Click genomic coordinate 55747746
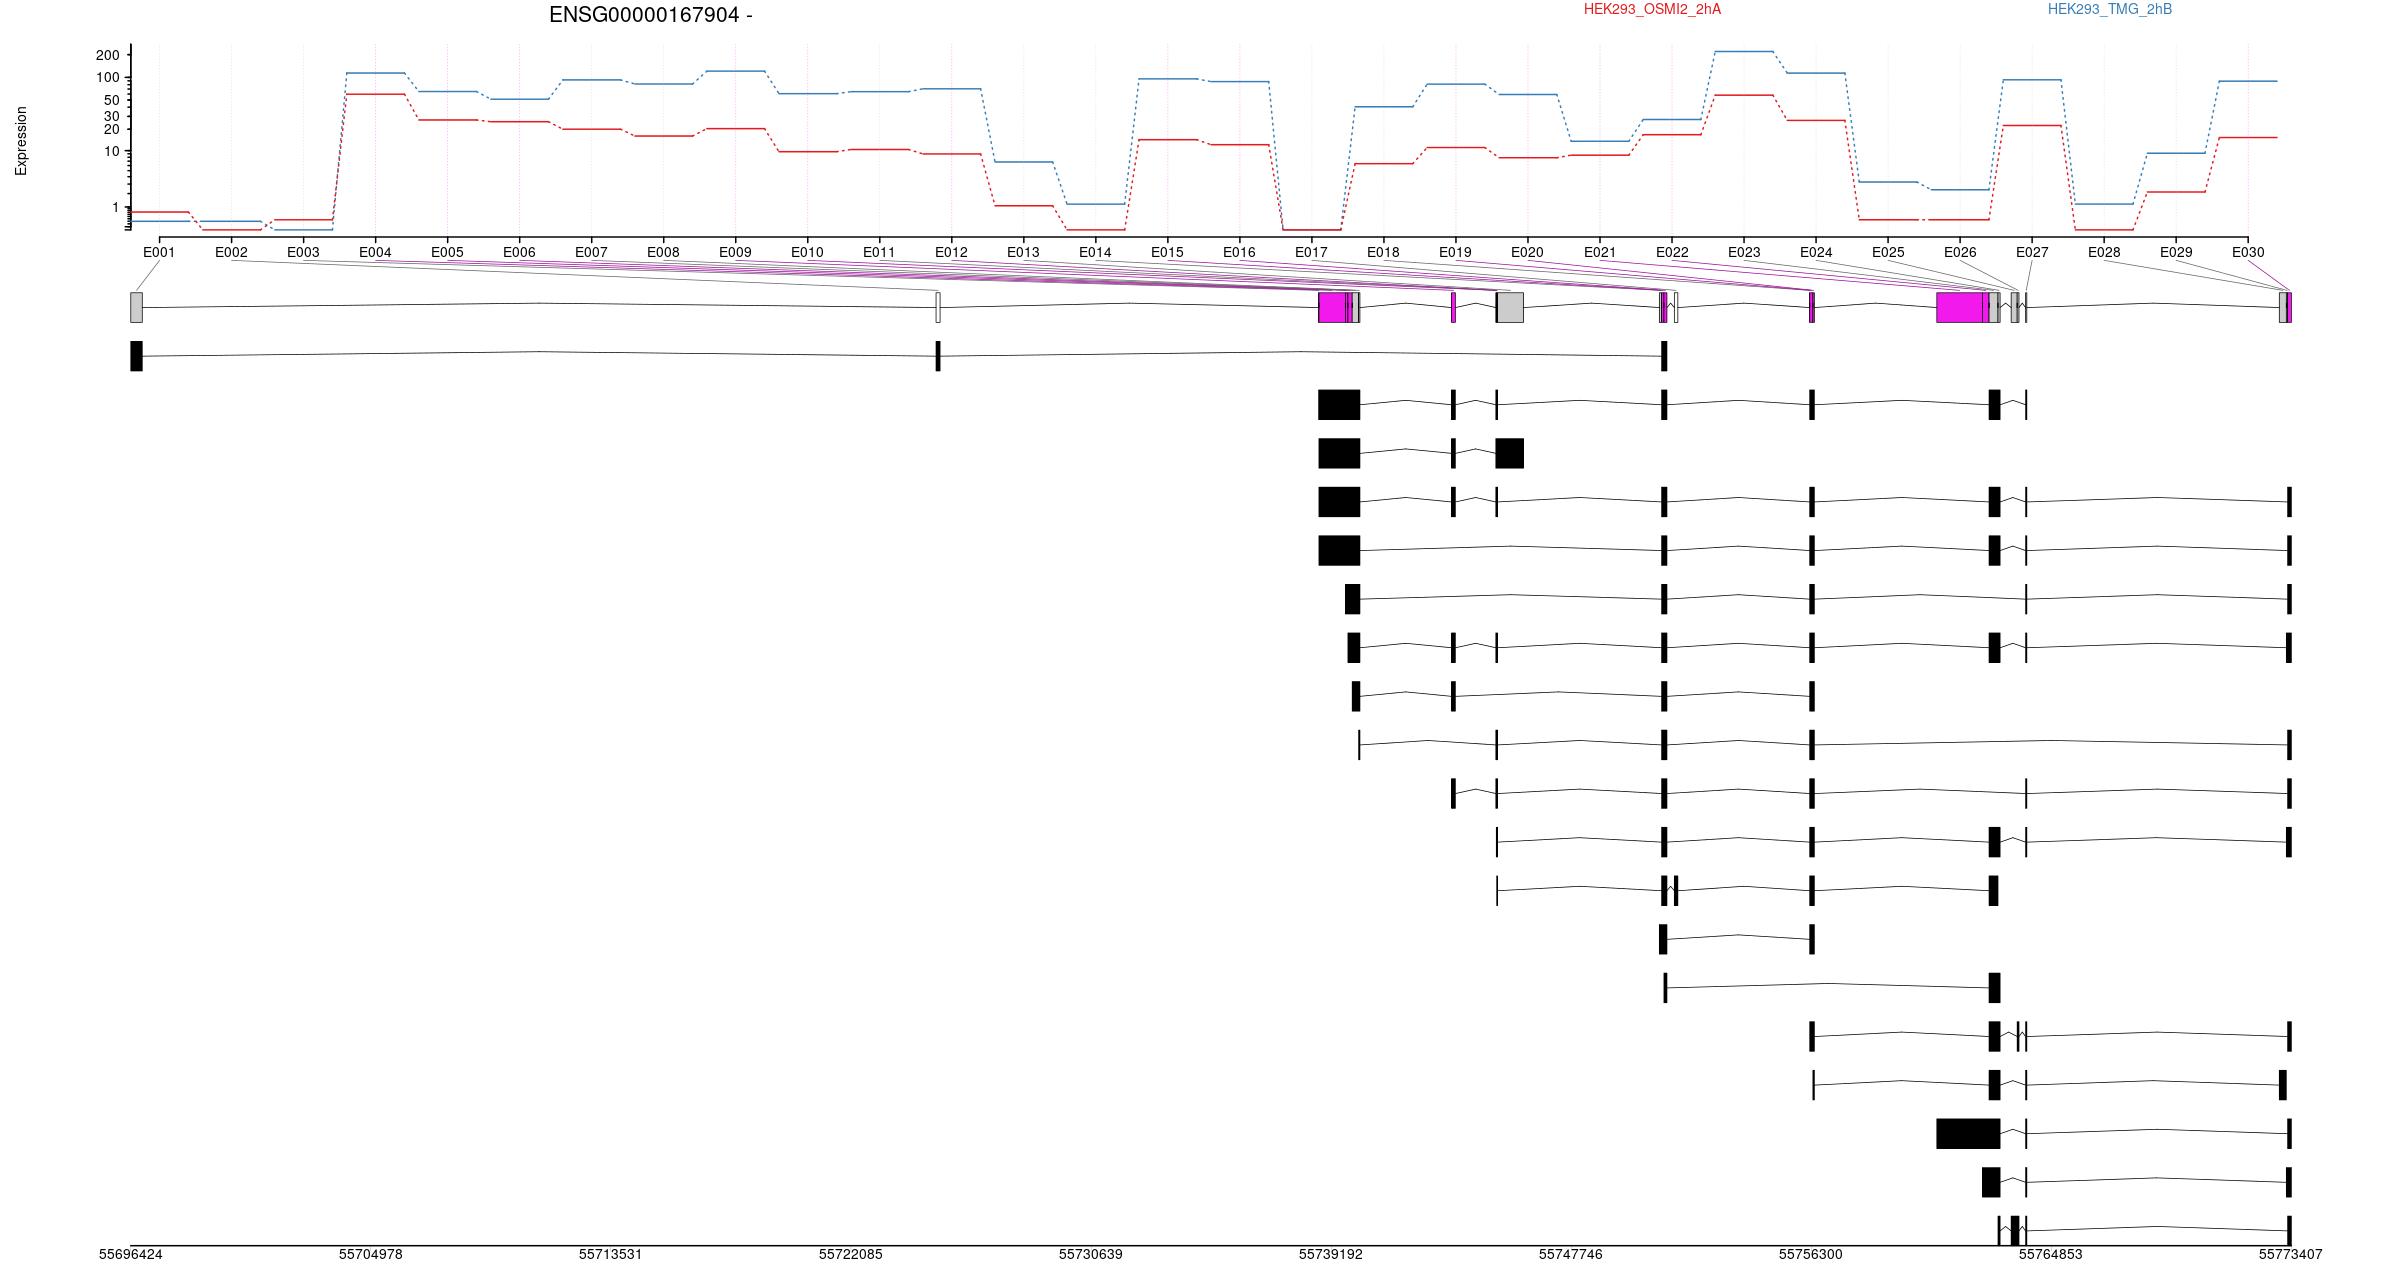Image resolution: width=2400 pixels, height=1270 pixels. point(1570,1254)
